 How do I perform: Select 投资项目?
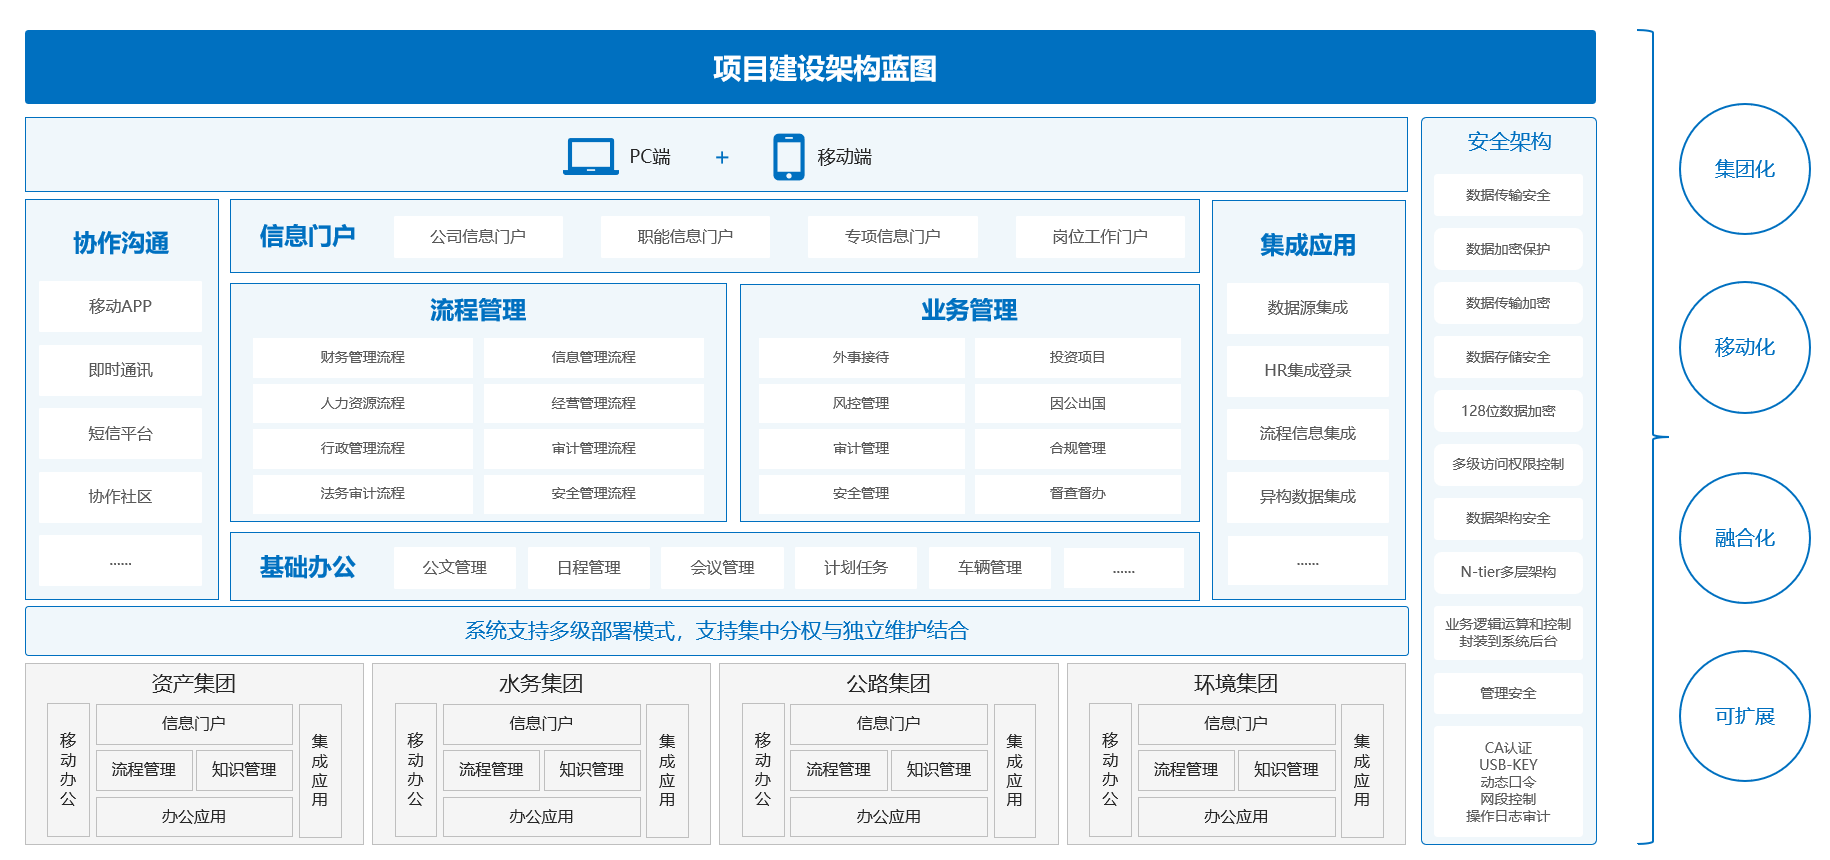(x=1078, y=358)
